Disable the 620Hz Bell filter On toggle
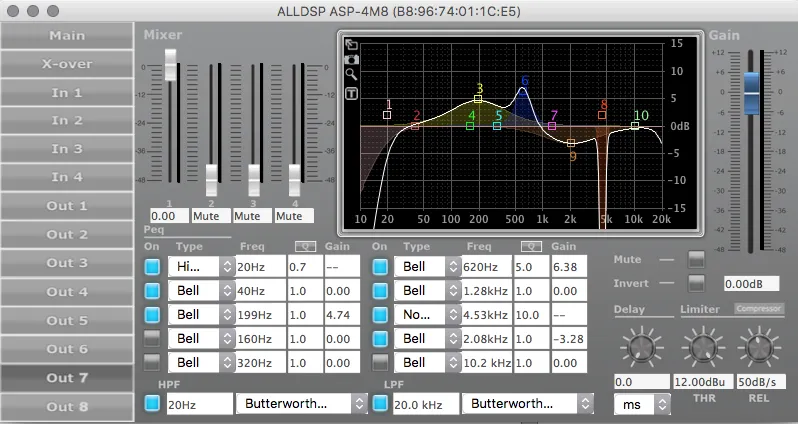This screenshot has height=424, width=798. [x=380, y=267]
